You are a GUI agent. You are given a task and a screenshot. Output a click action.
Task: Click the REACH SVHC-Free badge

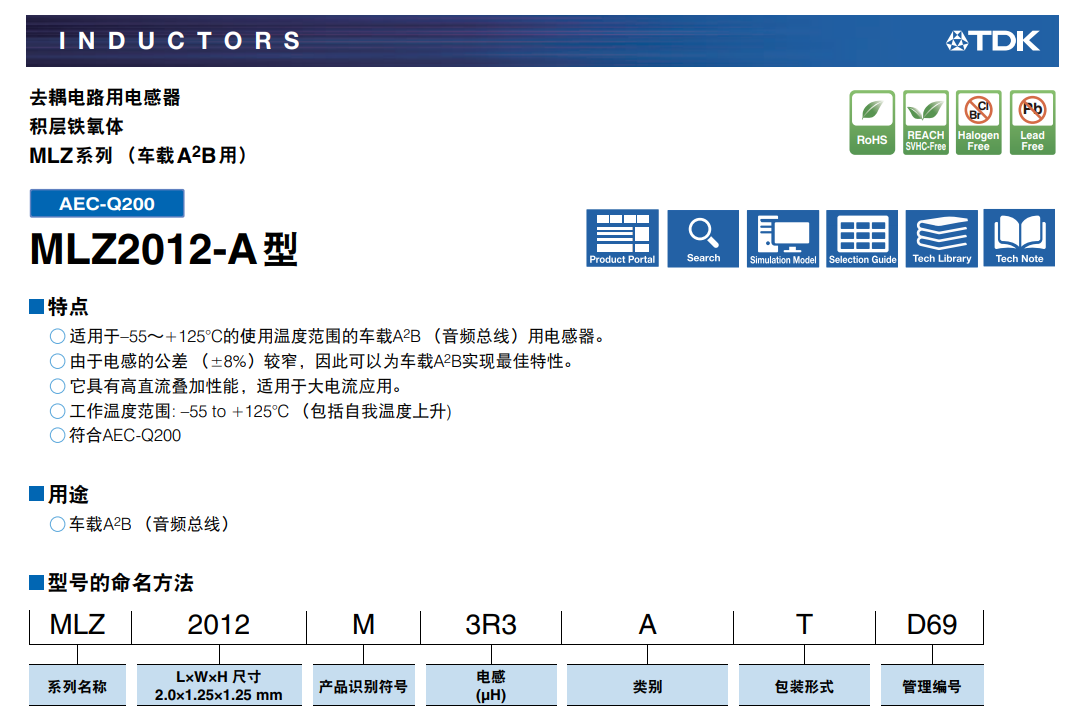tap(925, 122)
